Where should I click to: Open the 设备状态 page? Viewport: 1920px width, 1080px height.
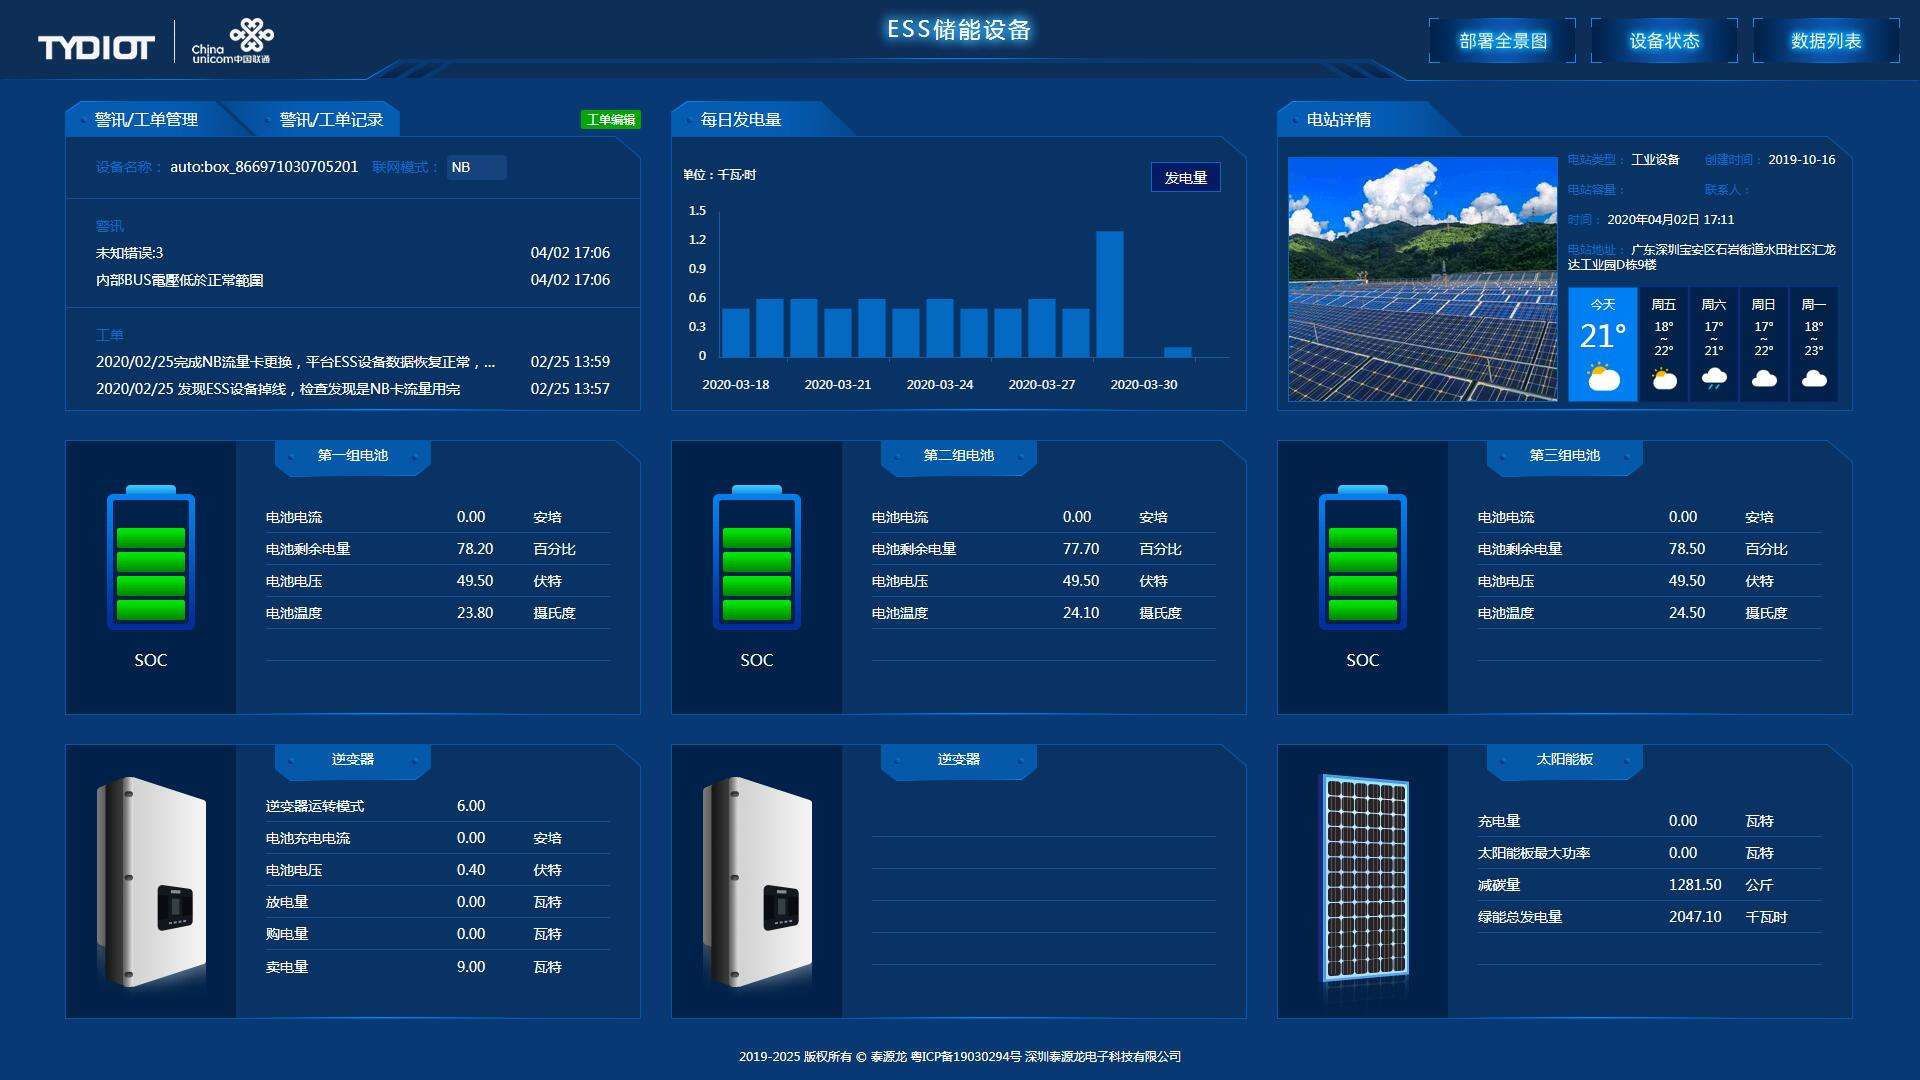(x=1664, y=41)
